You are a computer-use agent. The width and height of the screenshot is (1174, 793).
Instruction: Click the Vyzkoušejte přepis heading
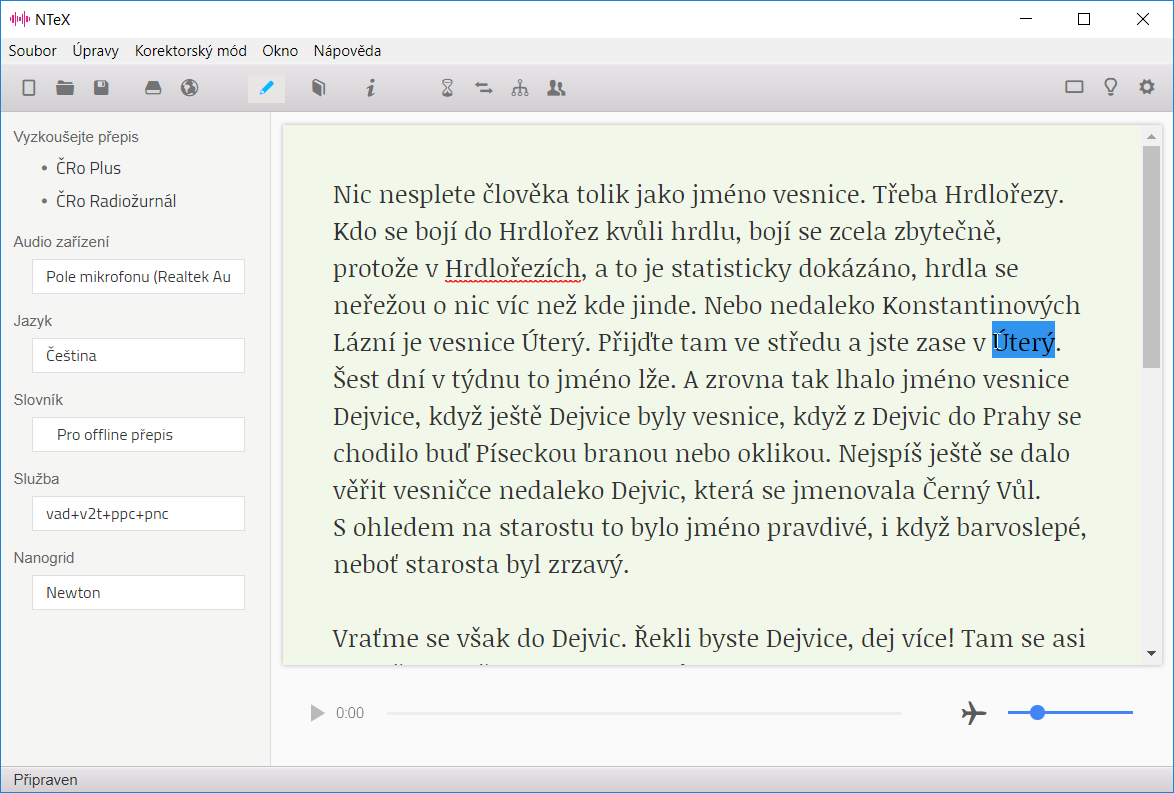click(76, 137)
